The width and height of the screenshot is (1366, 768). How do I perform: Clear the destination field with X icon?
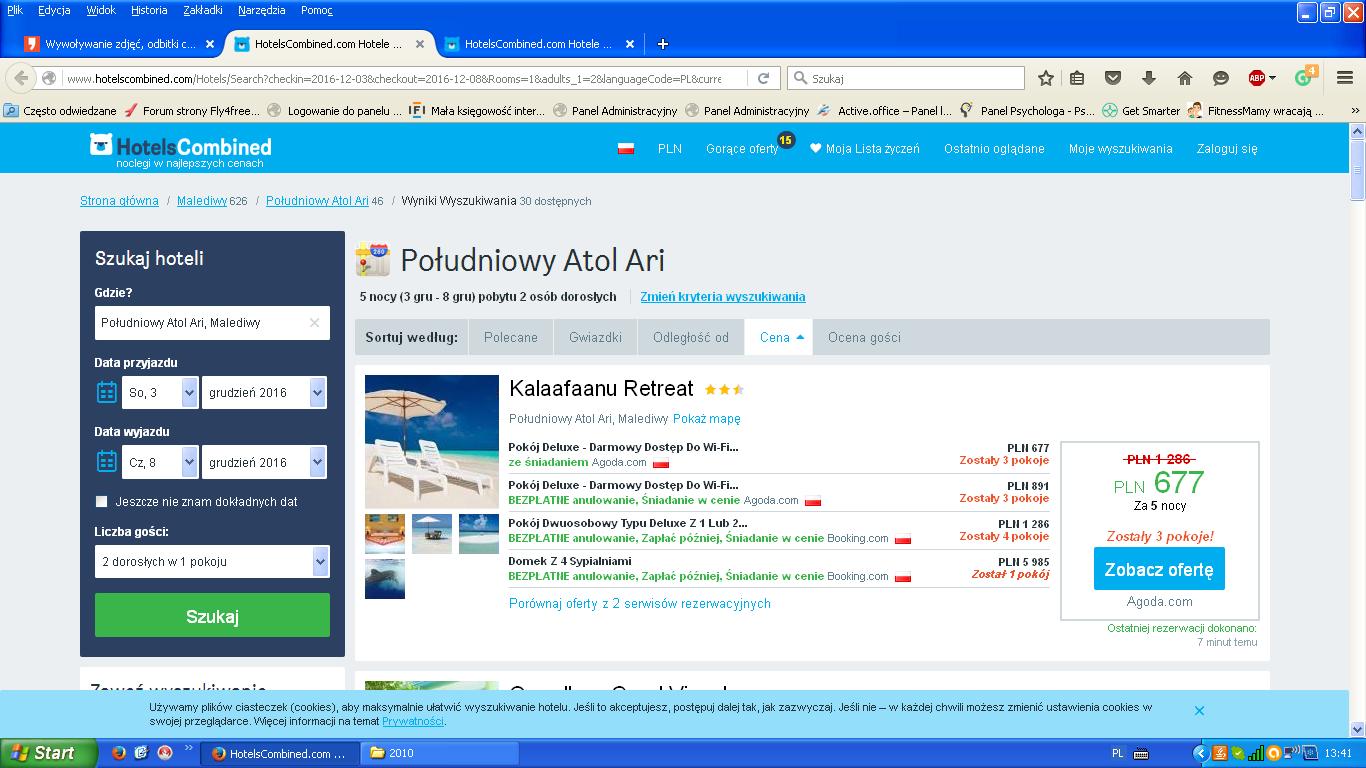314,323
